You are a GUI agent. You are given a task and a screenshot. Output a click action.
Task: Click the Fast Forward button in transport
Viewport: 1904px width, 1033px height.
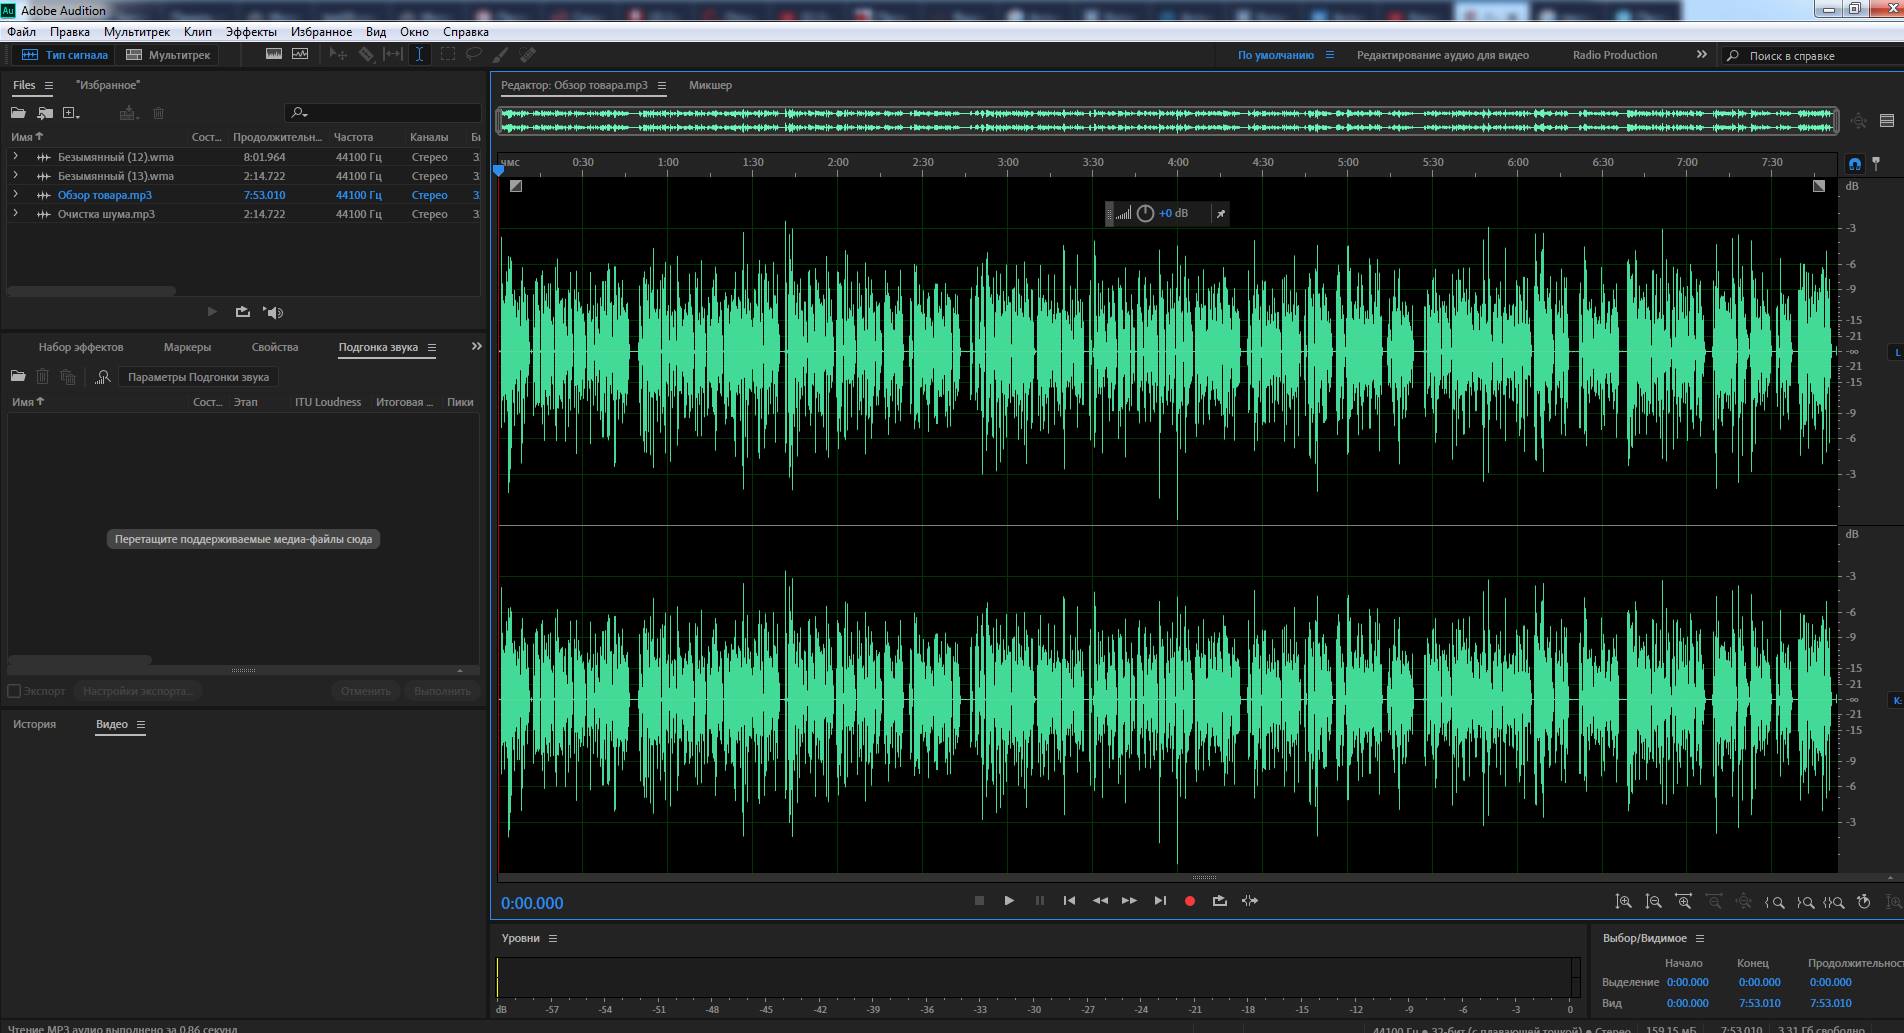[1129, 901]
